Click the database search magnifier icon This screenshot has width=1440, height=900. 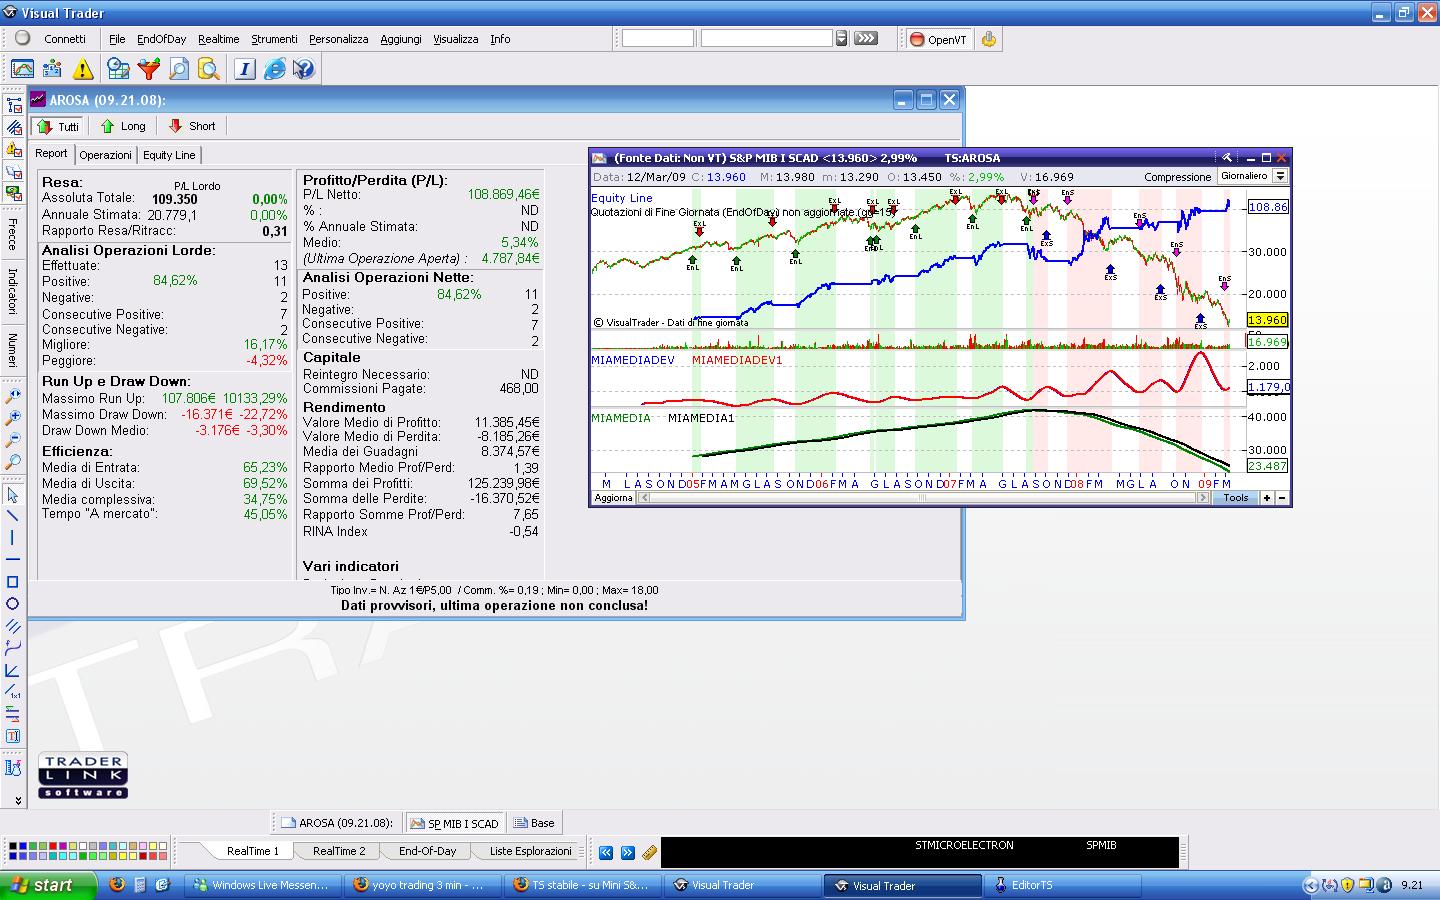[209, 69]
